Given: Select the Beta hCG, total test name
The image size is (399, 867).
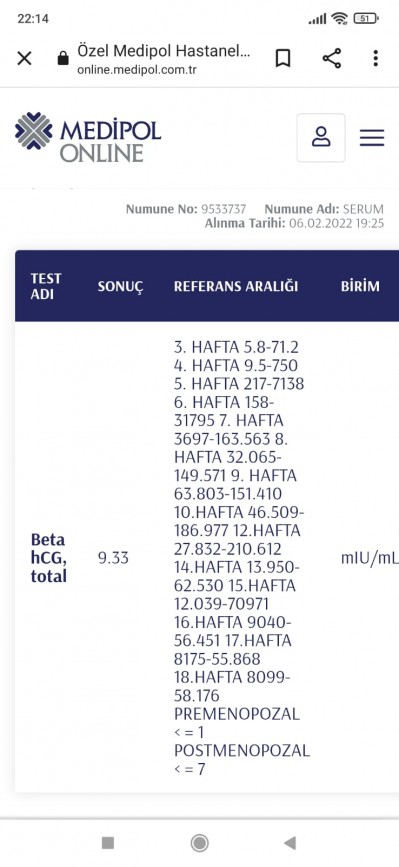Looking at the screenshot, I should pos(49,558).
